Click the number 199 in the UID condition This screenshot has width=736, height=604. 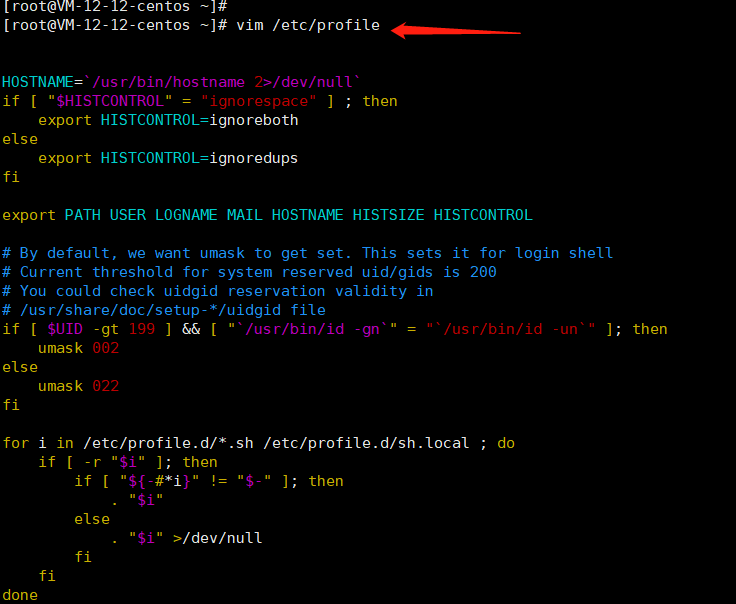pos(142,329)
